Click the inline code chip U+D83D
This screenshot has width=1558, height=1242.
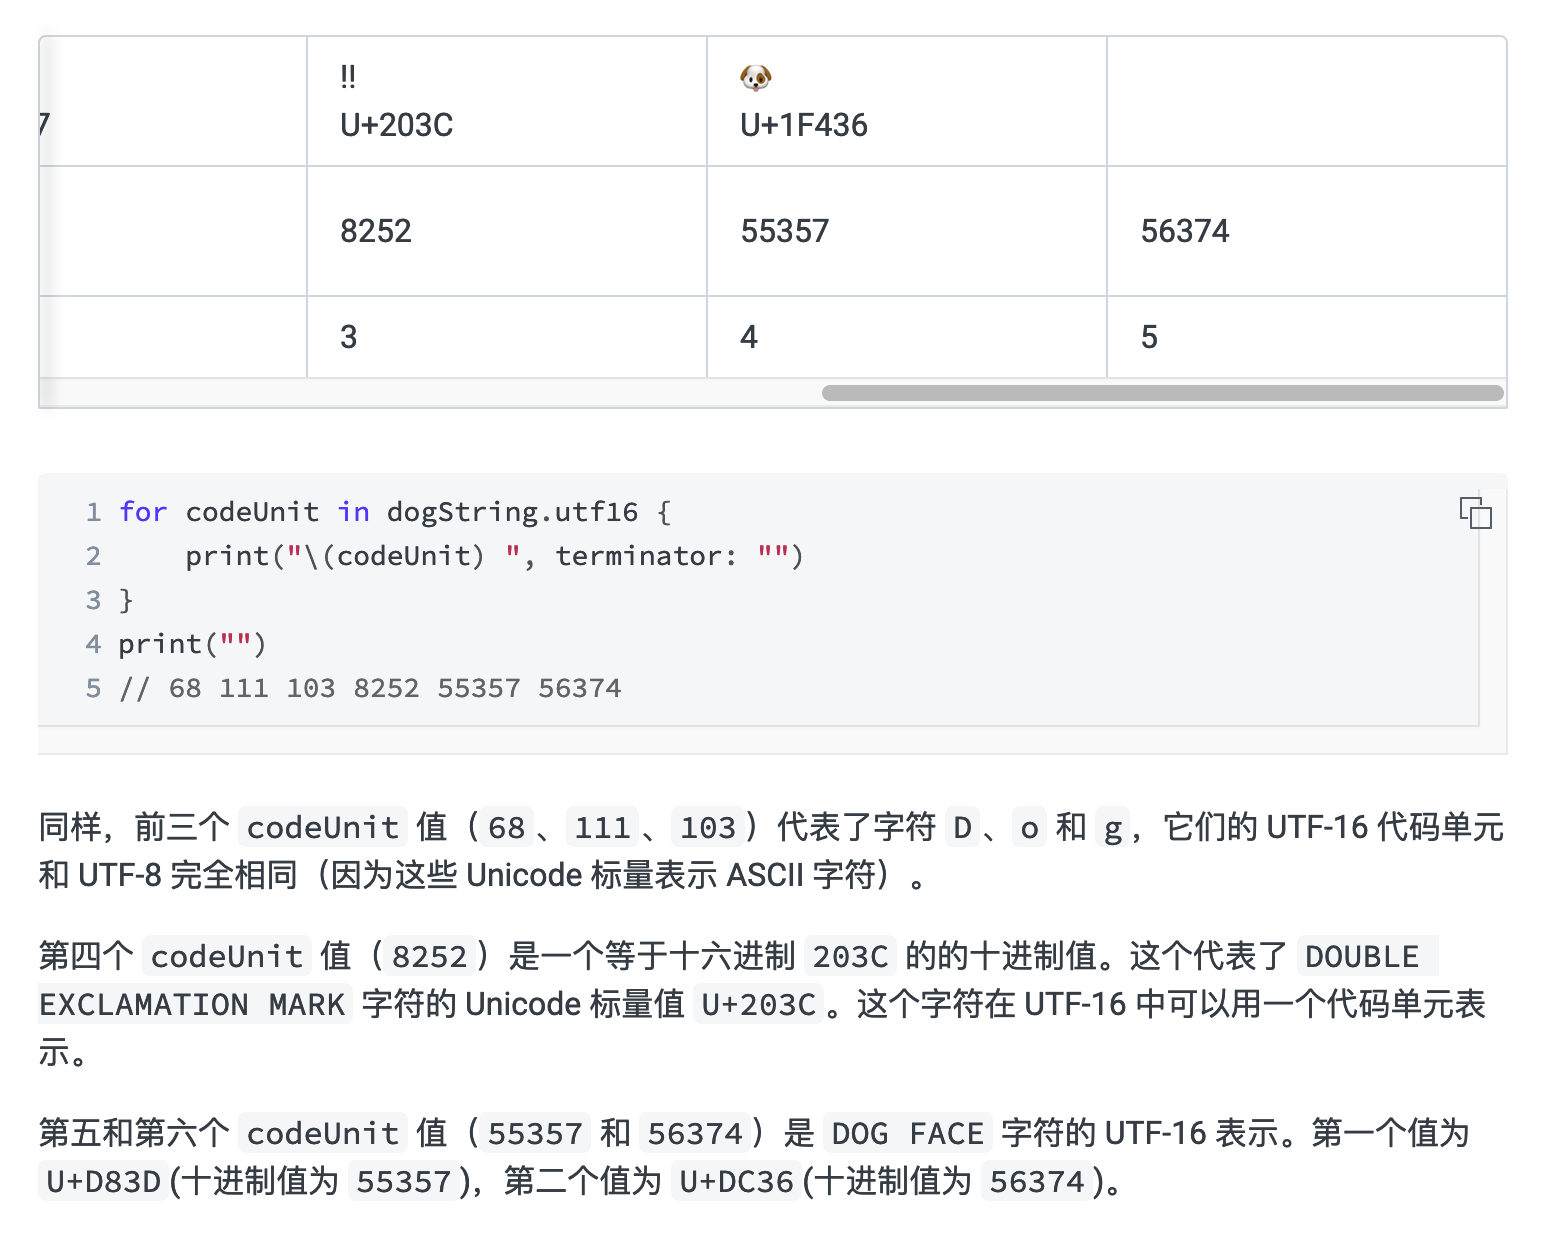[101, 1180]
